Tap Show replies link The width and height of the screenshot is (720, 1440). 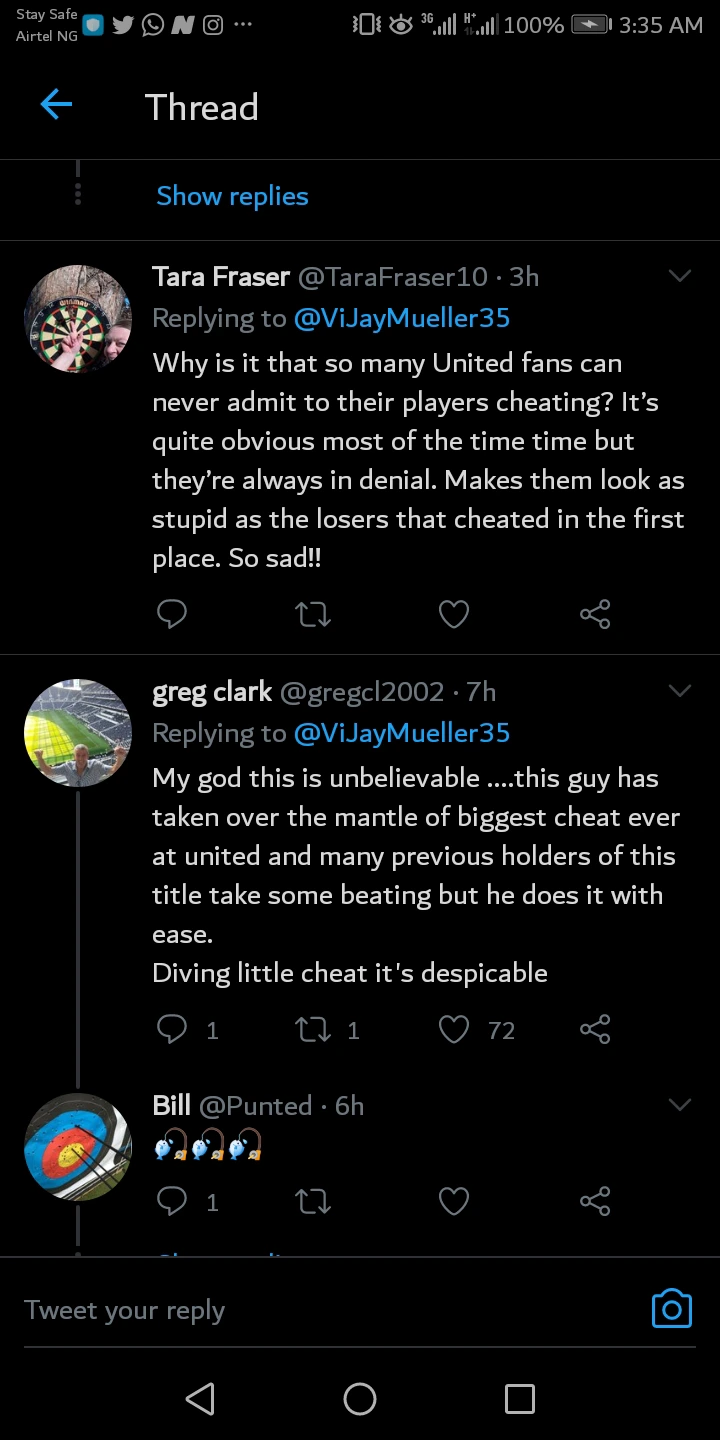pos(232,196)
